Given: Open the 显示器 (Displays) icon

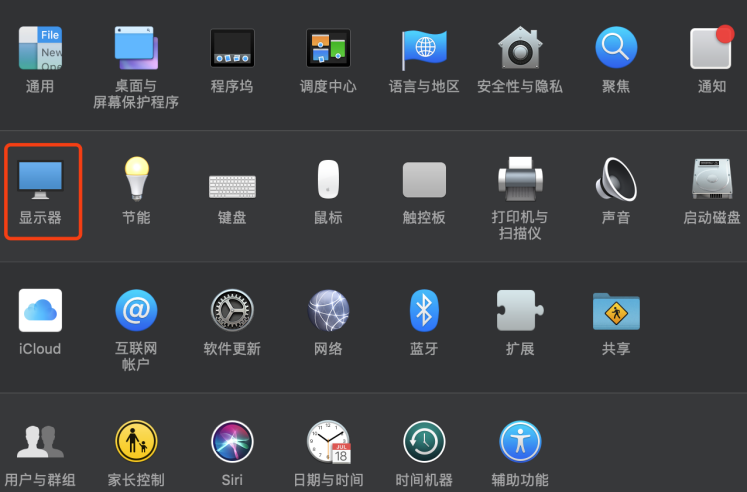Looking at the screenshot, I should coord(40,180).
